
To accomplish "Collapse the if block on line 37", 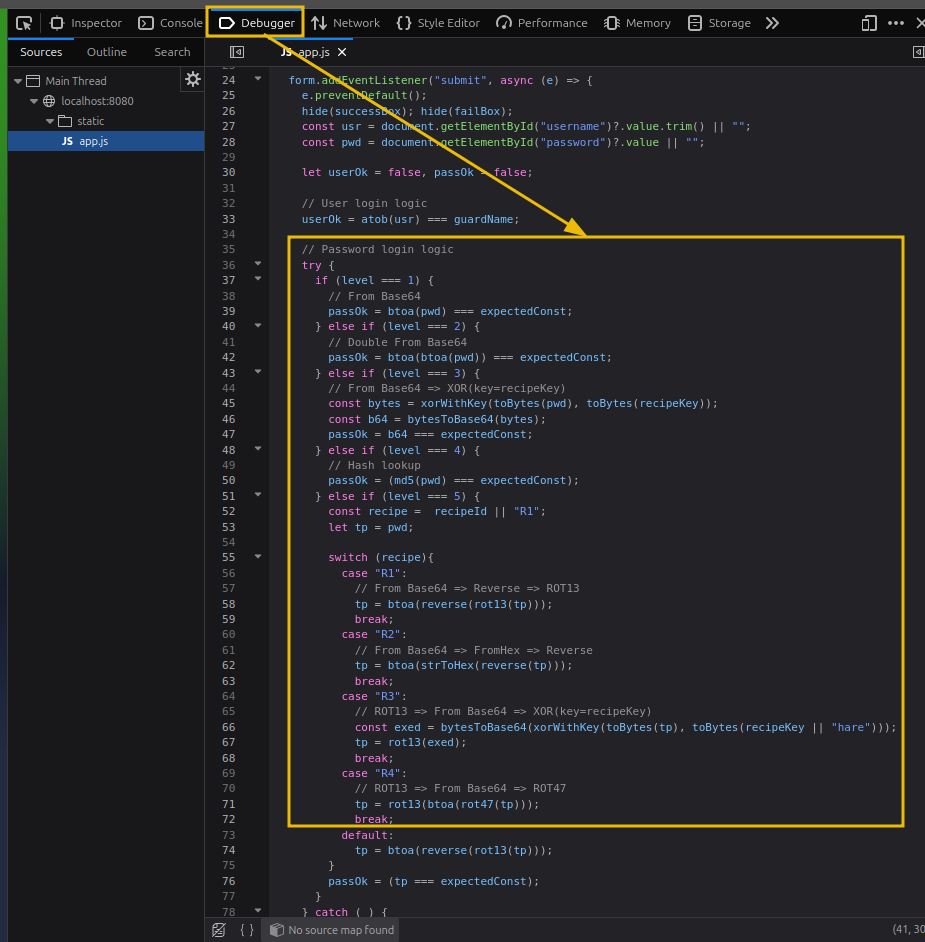I will click(258, 280).
